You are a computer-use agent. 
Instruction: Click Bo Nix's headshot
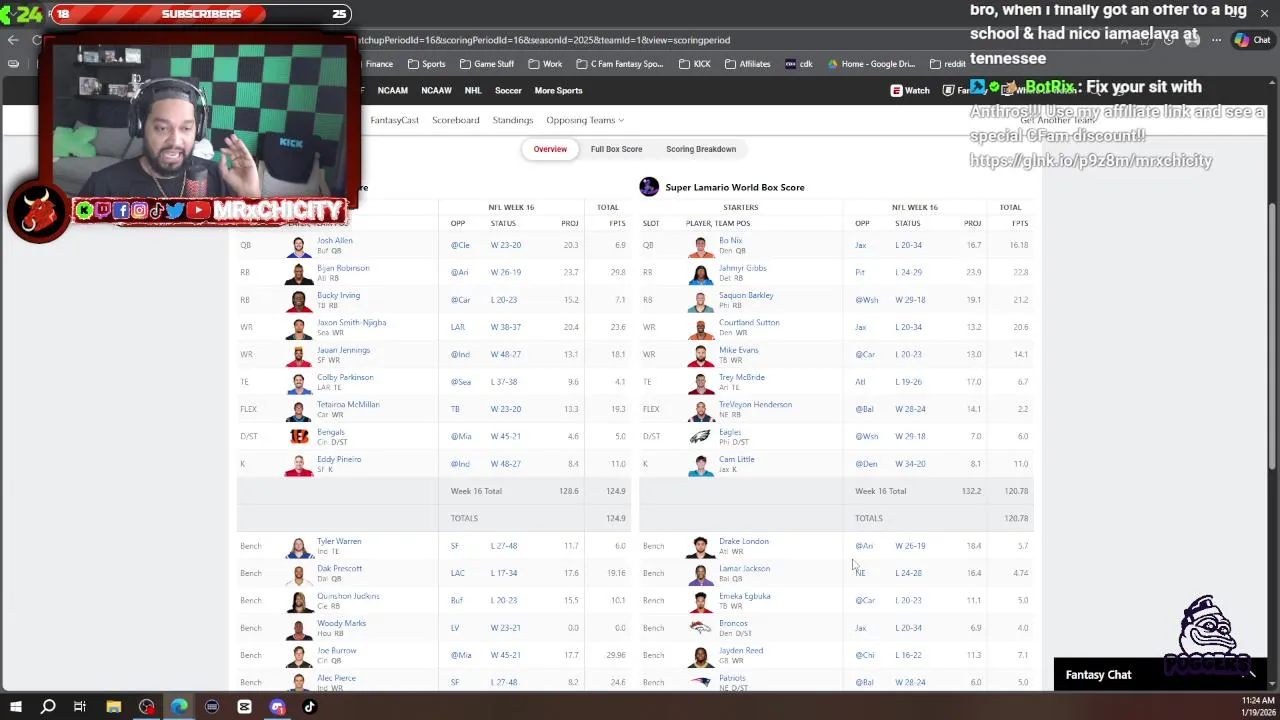[x=701, y=245]
